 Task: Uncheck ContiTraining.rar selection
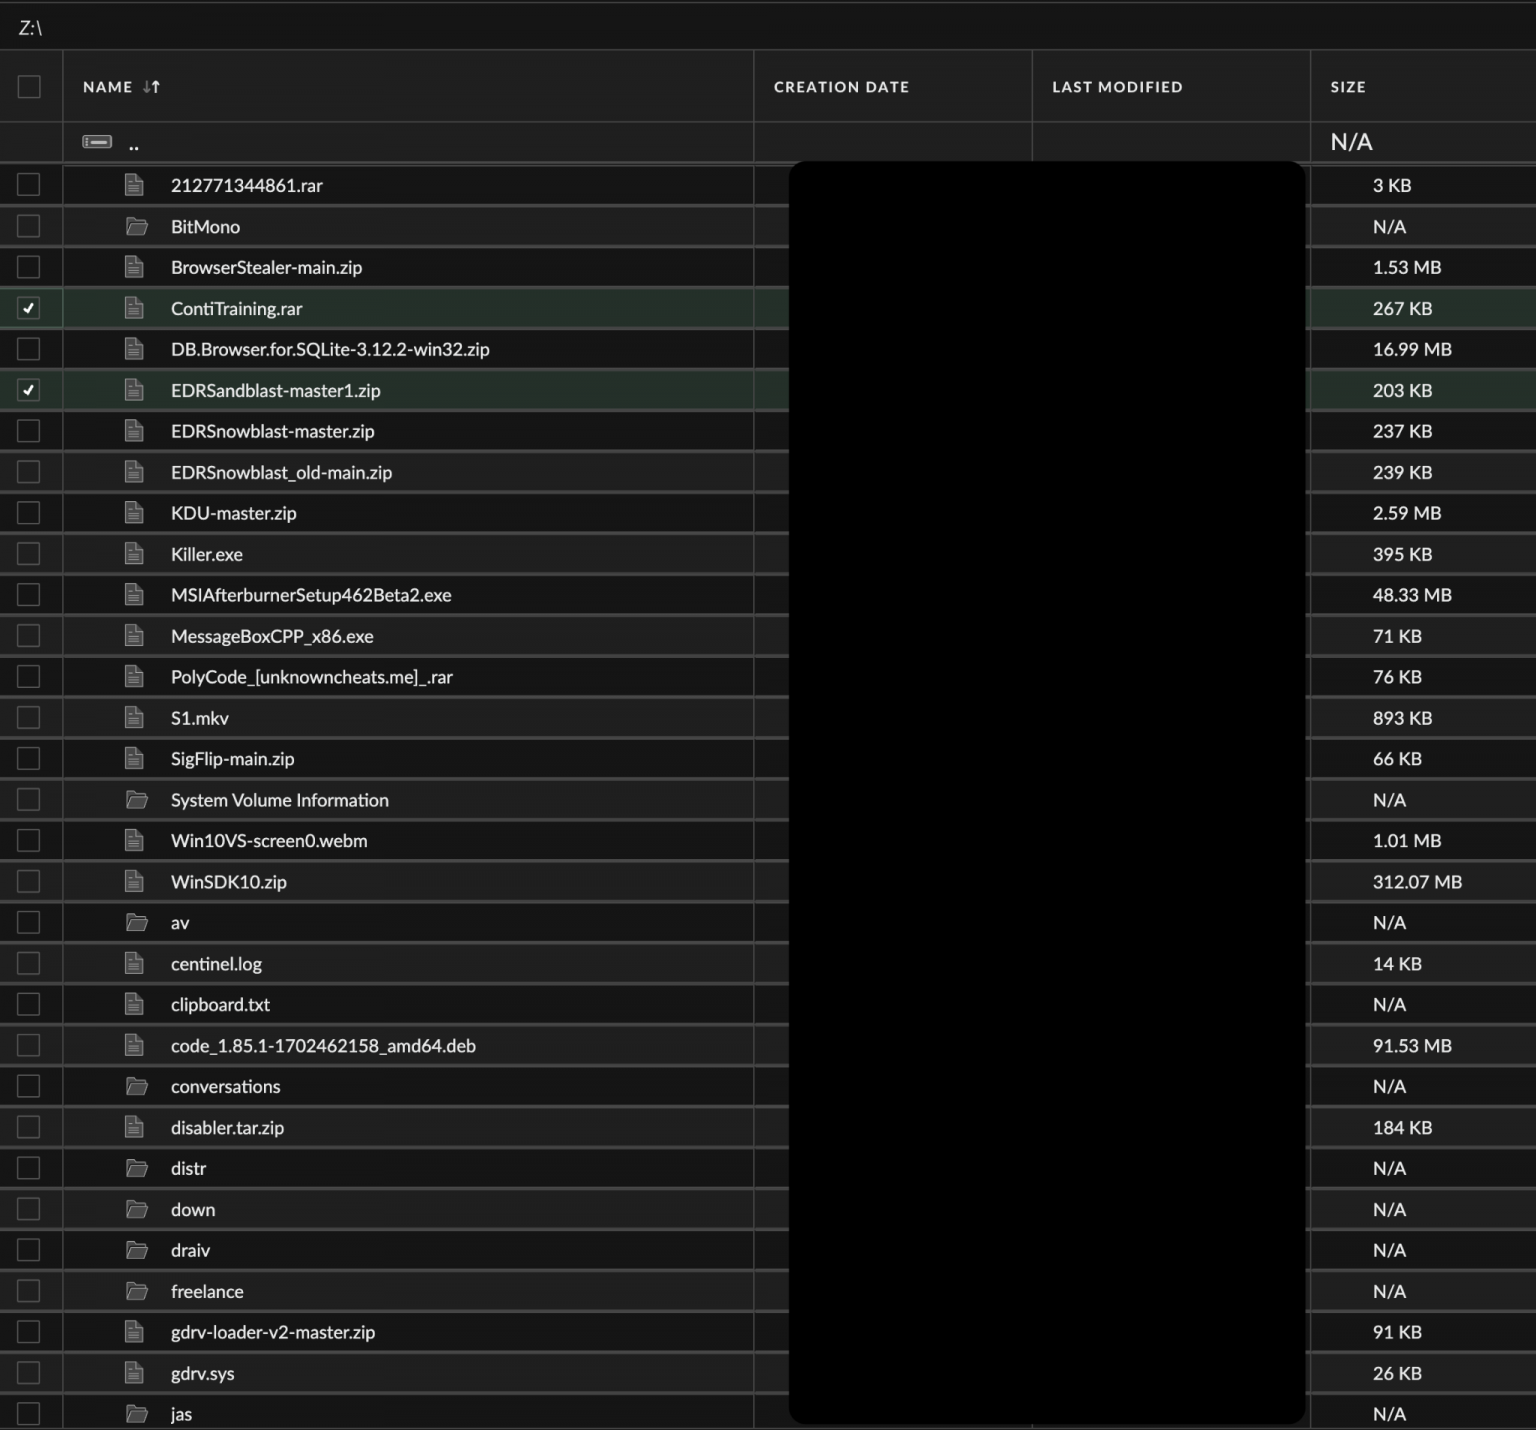click(29, 308)
